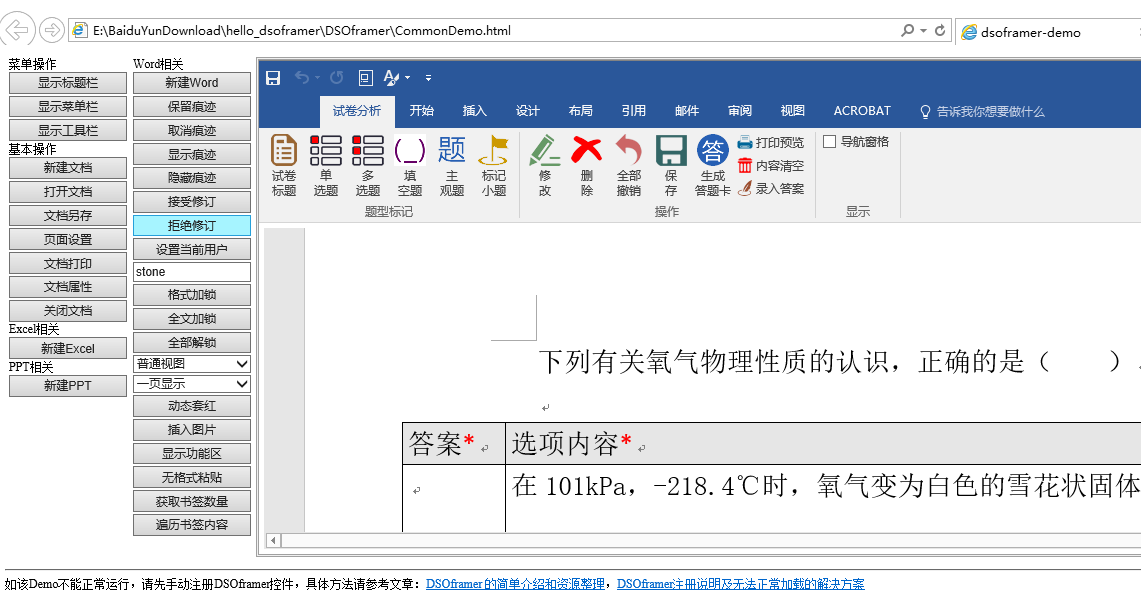This screenshot has width=1141, height=592.
Task: Click the stone user name input field
Action: point(192,272)
